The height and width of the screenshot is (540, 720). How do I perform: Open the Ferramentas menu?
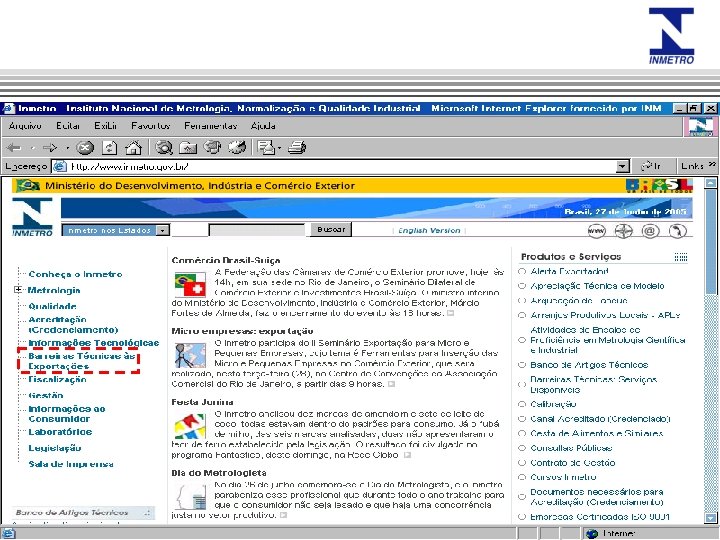pos(211,126)
